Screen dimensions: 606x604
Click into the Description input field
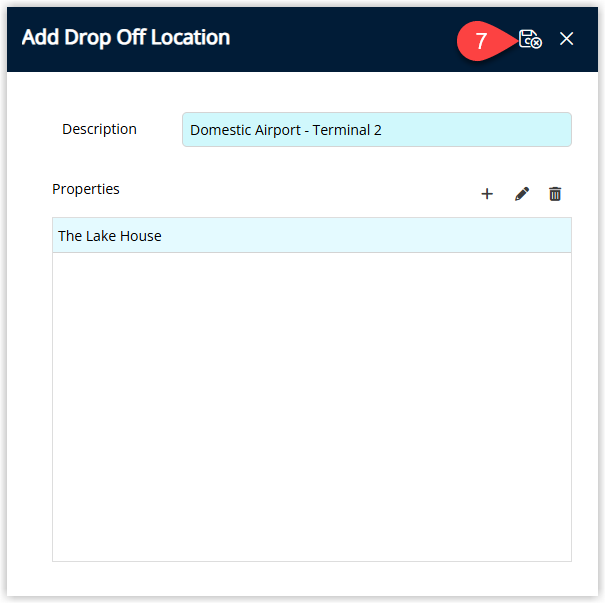pyautogui.click(x=376, y=129)
